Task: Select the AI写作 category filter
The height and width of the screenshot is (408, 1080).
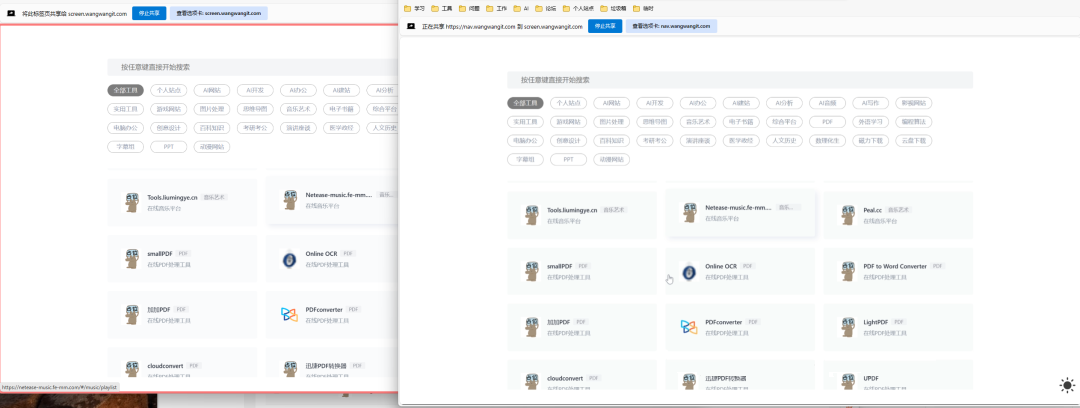Action: (x=871, y=102)
